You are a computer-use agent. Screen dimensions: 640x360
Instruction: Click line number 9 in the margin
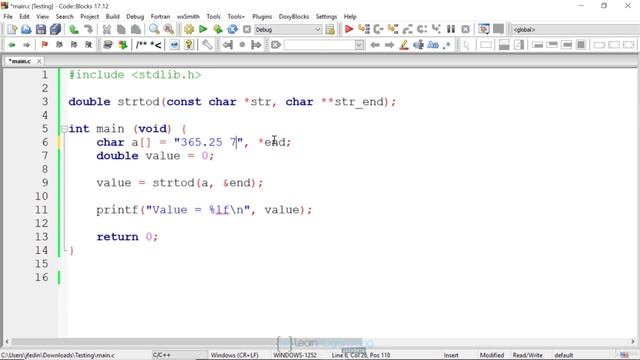[x=44, y=182]
